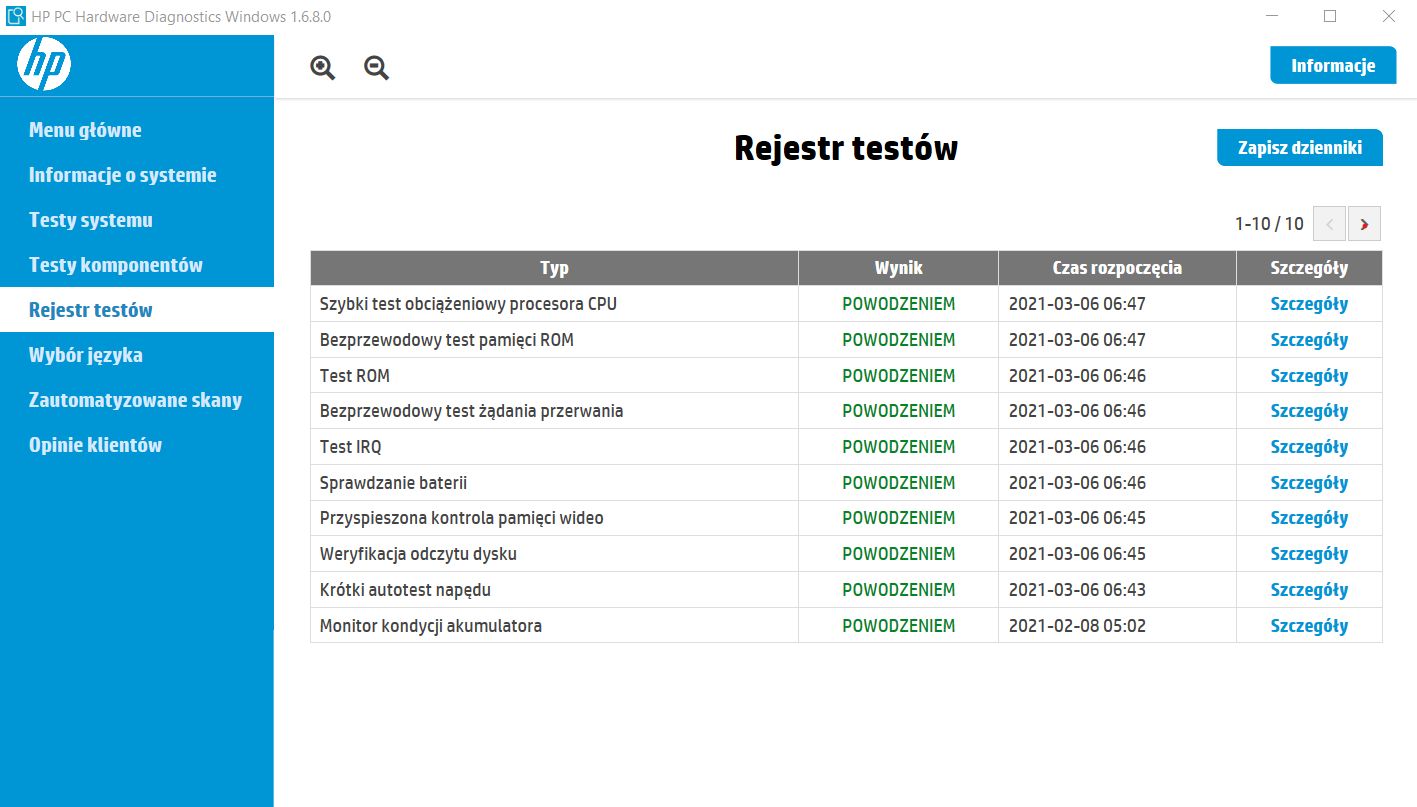Open Zautomatyzowane skany section
The image size is (1417, 807).
[x=137, y=400]
